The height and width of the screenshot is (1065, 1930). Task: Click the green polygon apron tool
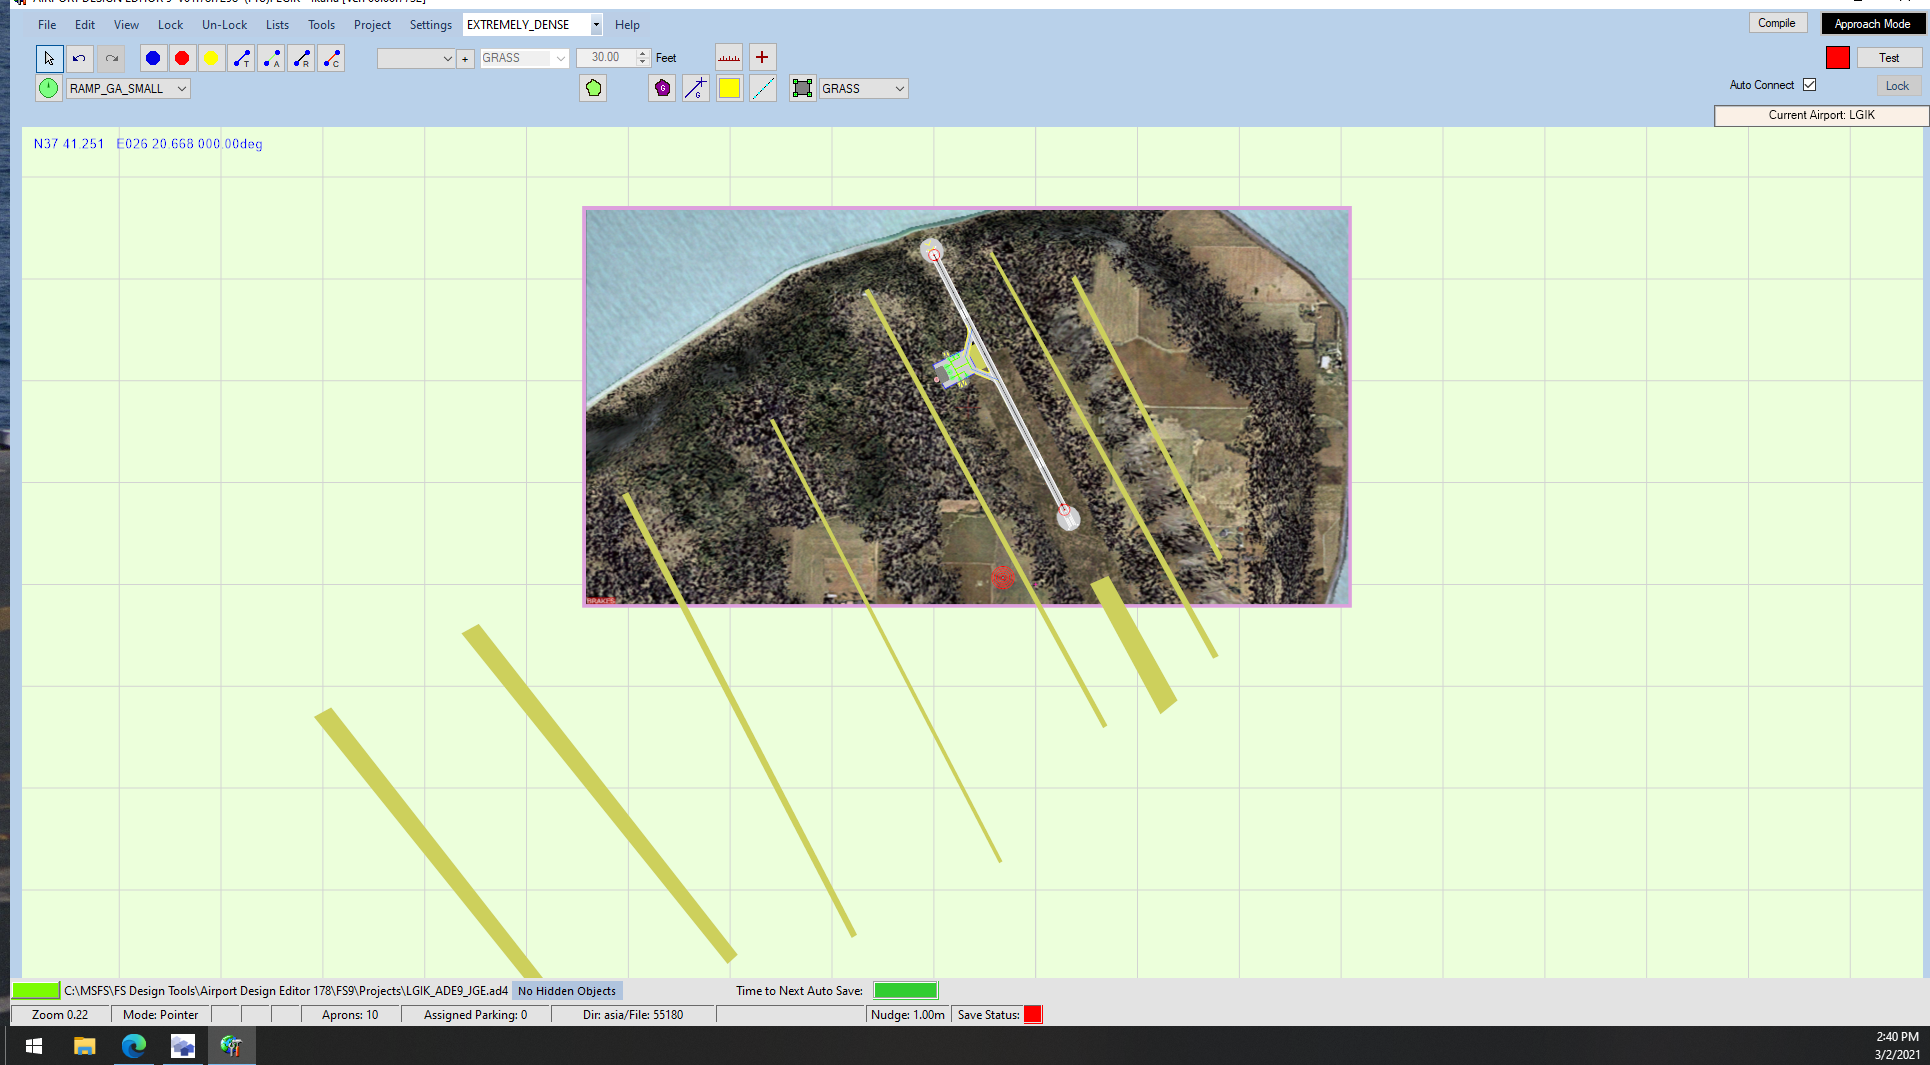pos(593,88)
